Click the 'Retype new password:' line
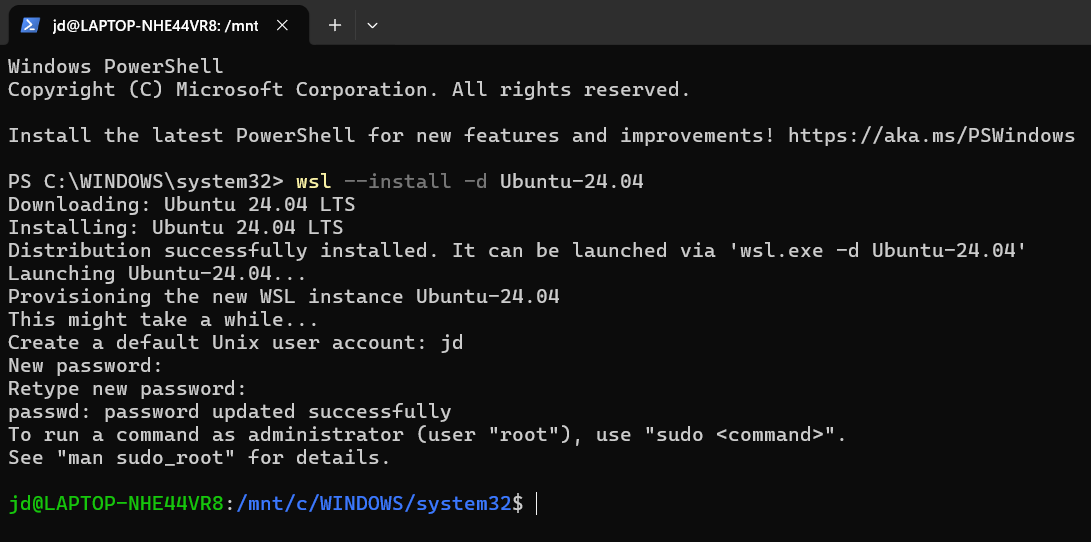Screen dimensions: 1091x542 127,389
